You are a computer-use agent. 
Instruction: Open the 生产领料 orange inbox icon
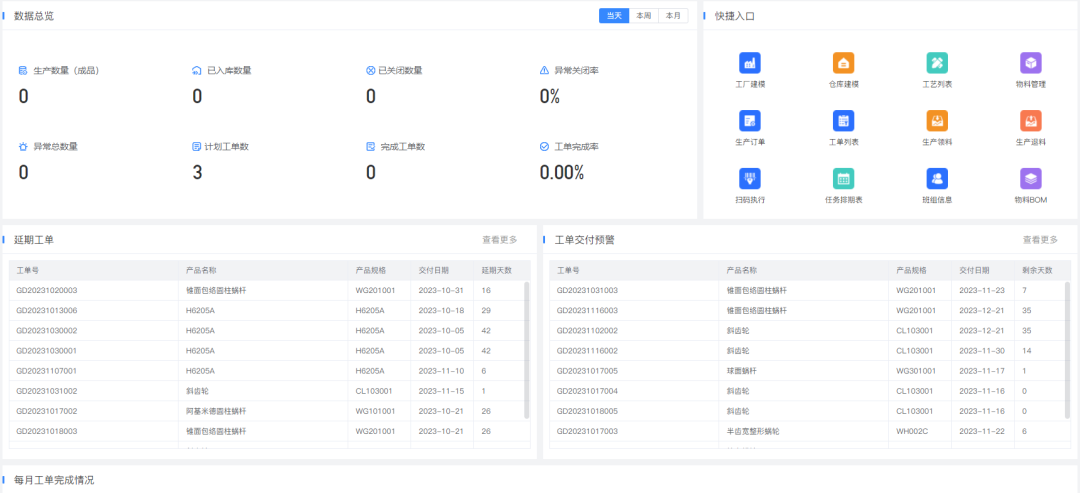[937, 120]
